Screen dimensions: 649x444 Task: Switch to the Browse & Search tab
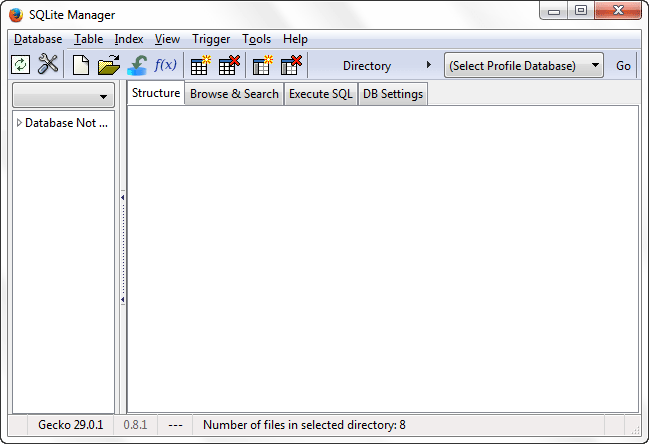234,94
